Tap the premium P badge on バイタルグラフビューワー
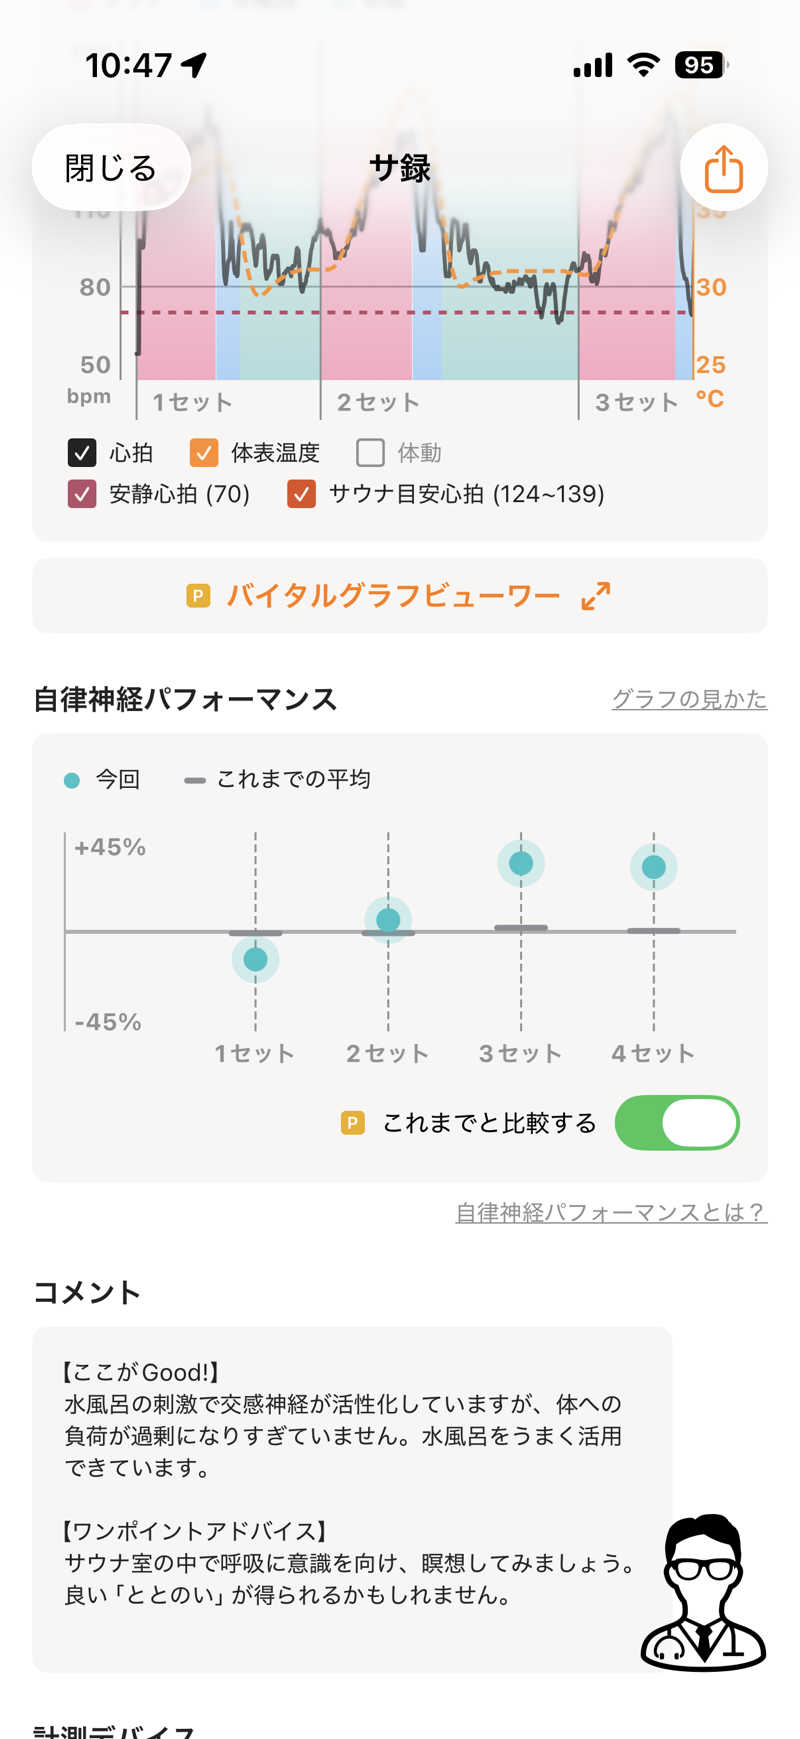800x1739 pixels. [198, 596]
